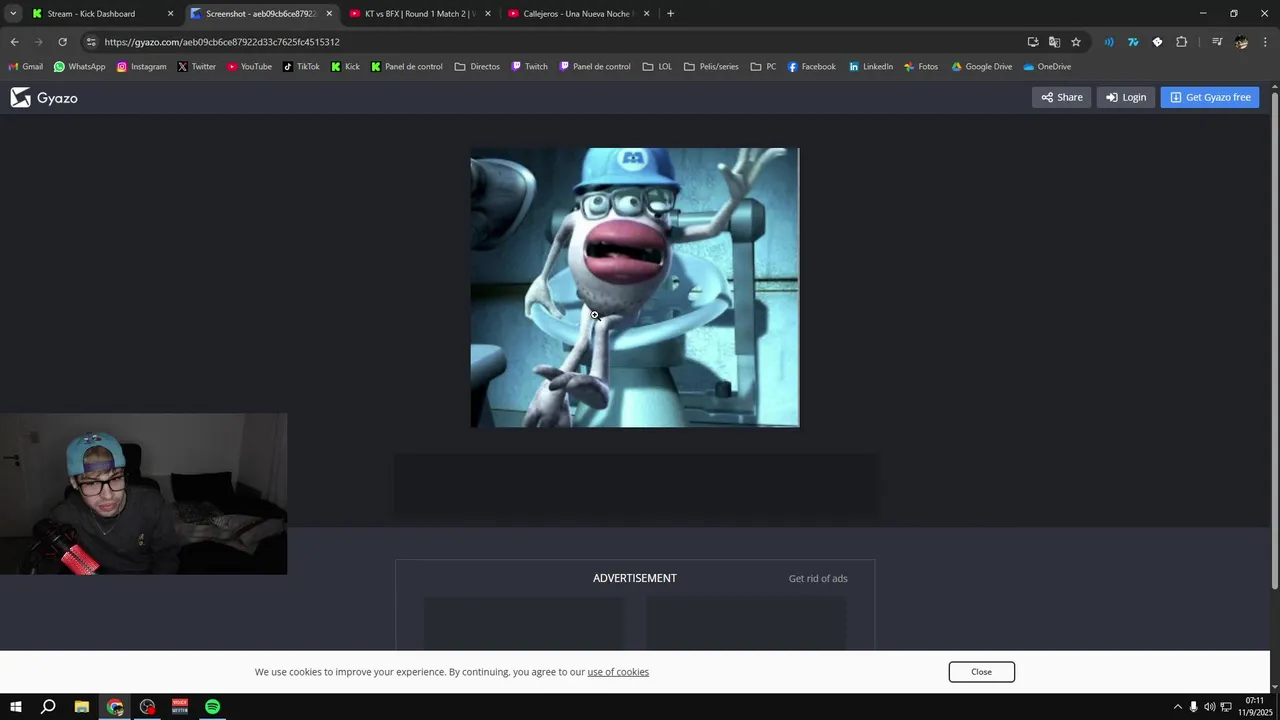The image size is (1280, 720).
Task: Open a new browser tab
Action: [x=670, y=14]
